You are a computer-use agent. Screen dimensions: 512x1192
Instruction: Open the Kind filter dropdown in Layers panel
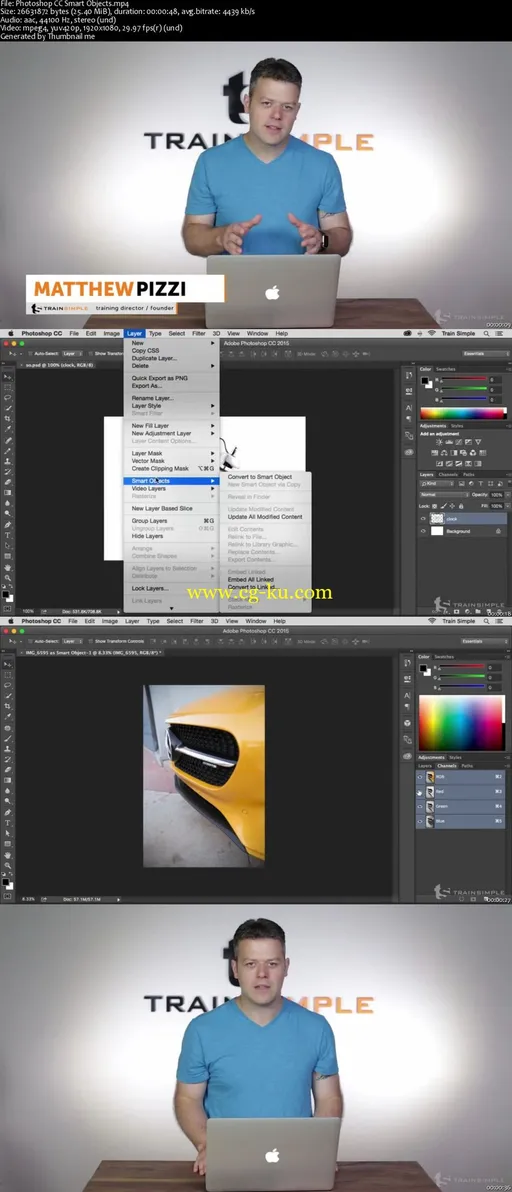437,483
